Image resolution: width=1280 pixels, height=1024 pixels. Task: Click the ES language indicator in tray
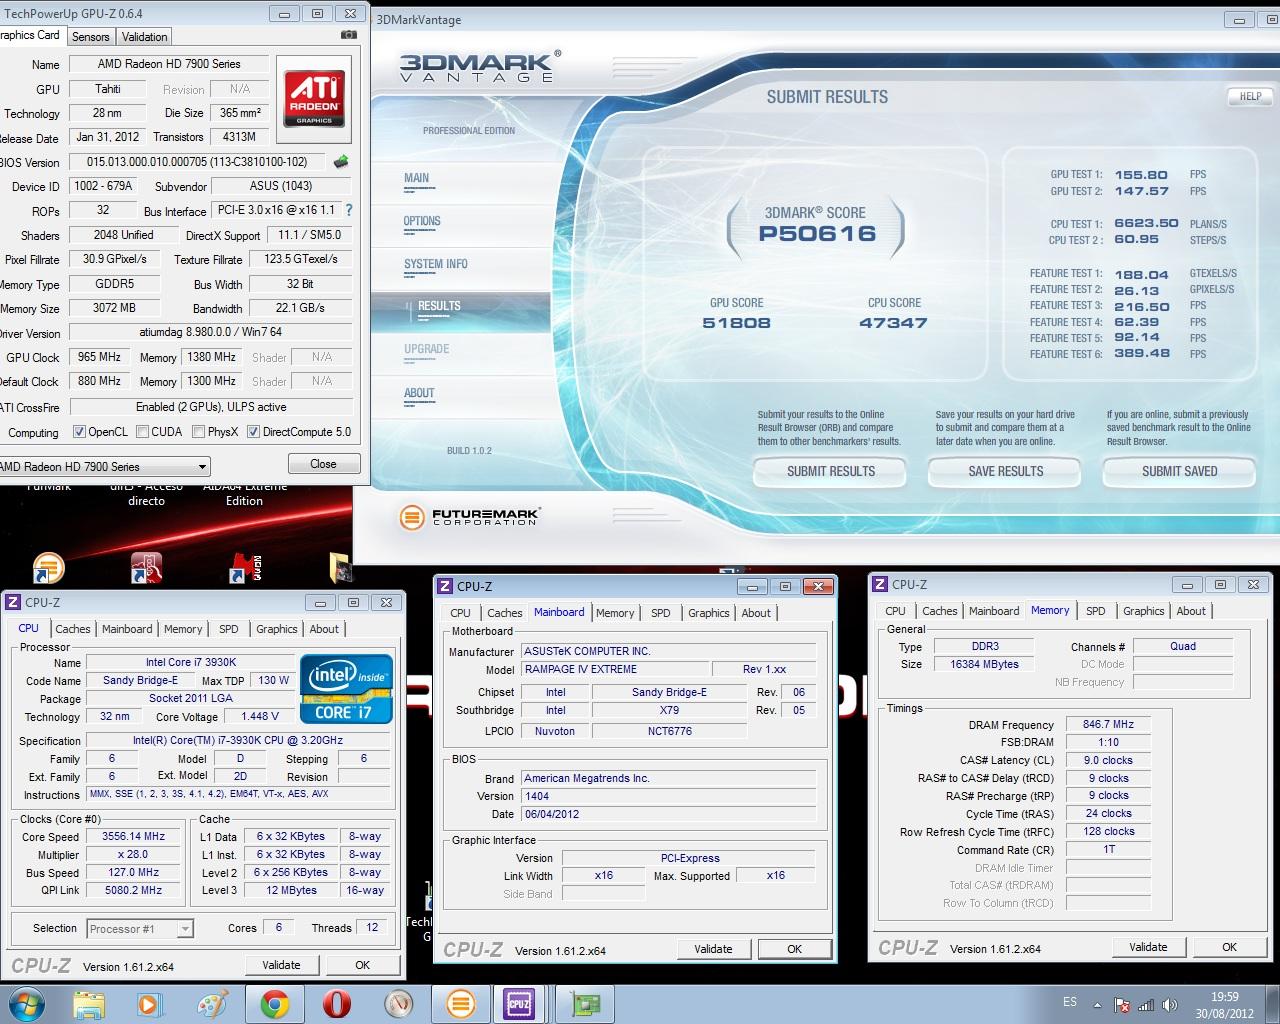[1070, 1002]
